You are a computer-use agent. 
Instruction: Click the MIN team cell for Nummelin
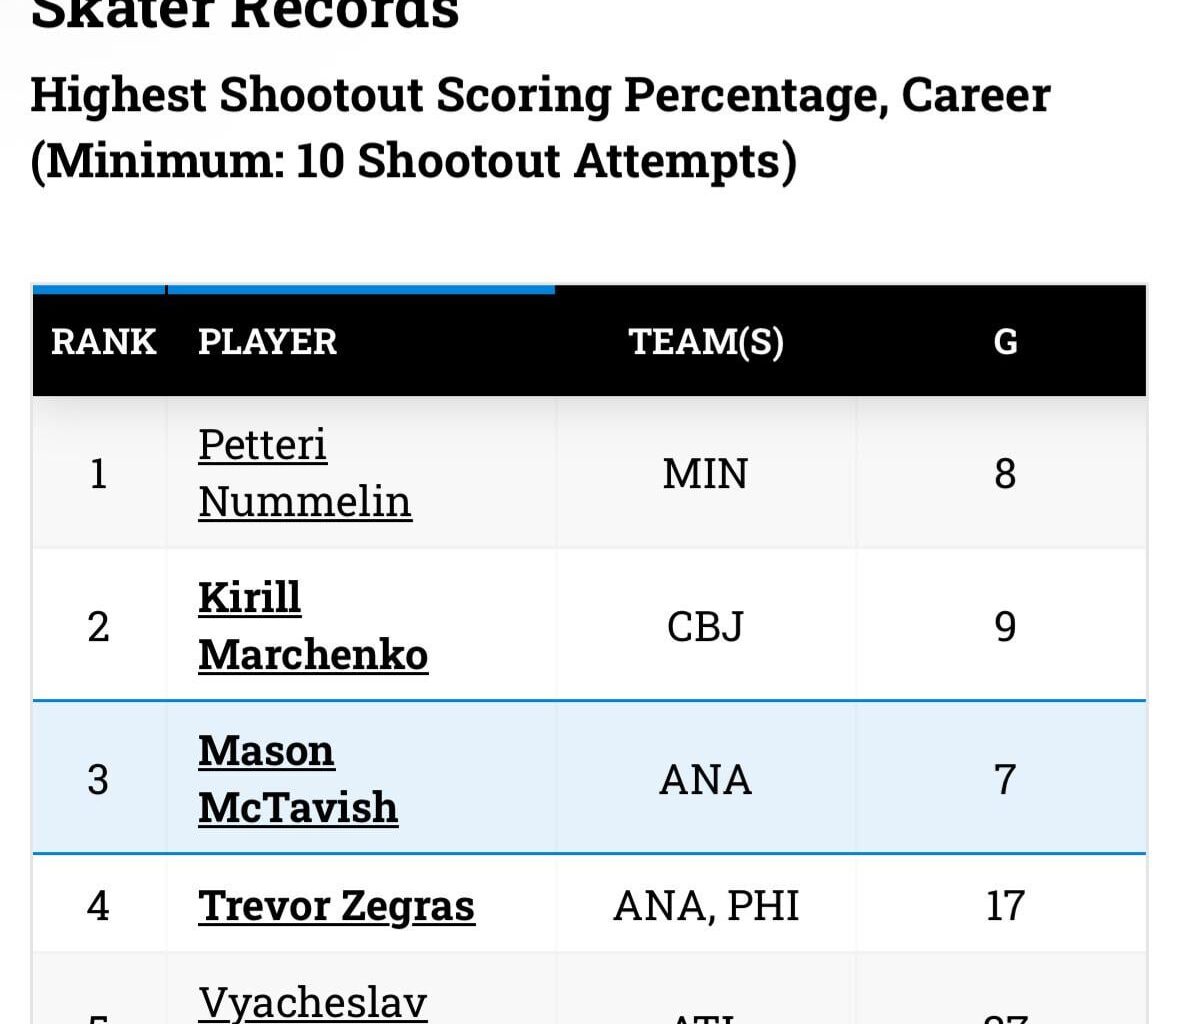click(x=705, y=472)
